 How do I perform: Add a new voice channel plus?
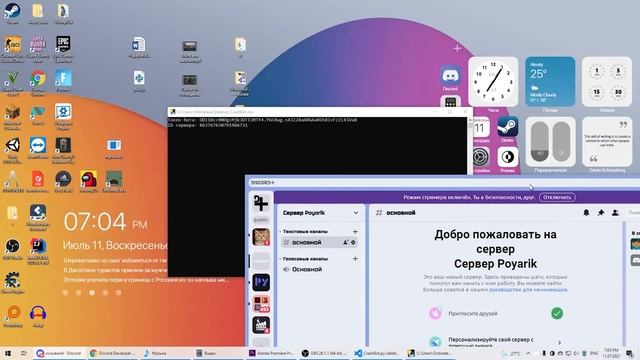point(355,258)
